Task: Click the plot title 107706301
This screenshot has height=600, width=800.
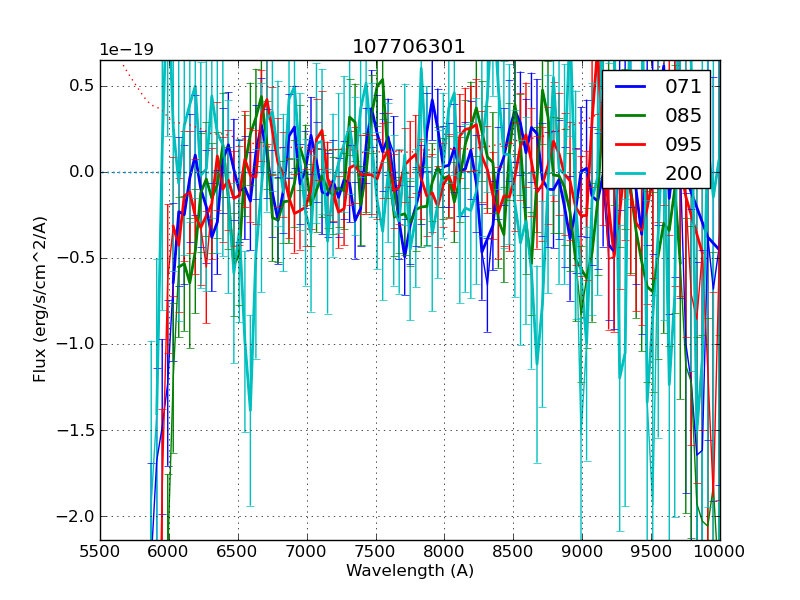Action: [x=409, y=47]
